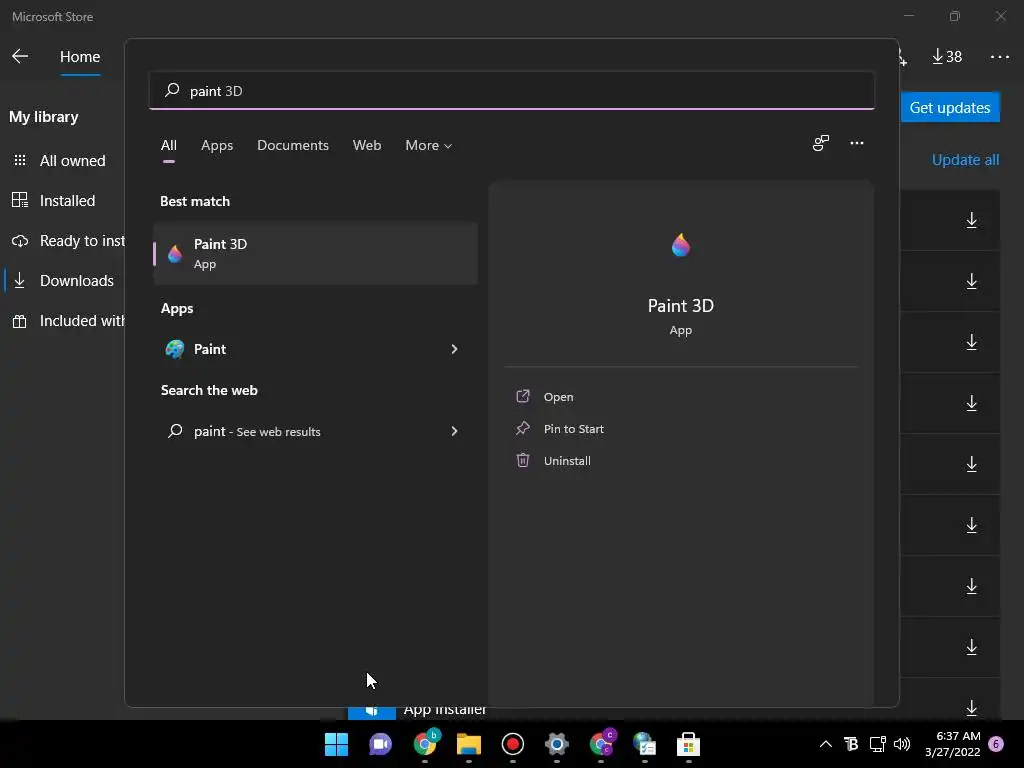
Task: Open the Home tab in Microsoft Store
Action: click(x=80, y=57)
